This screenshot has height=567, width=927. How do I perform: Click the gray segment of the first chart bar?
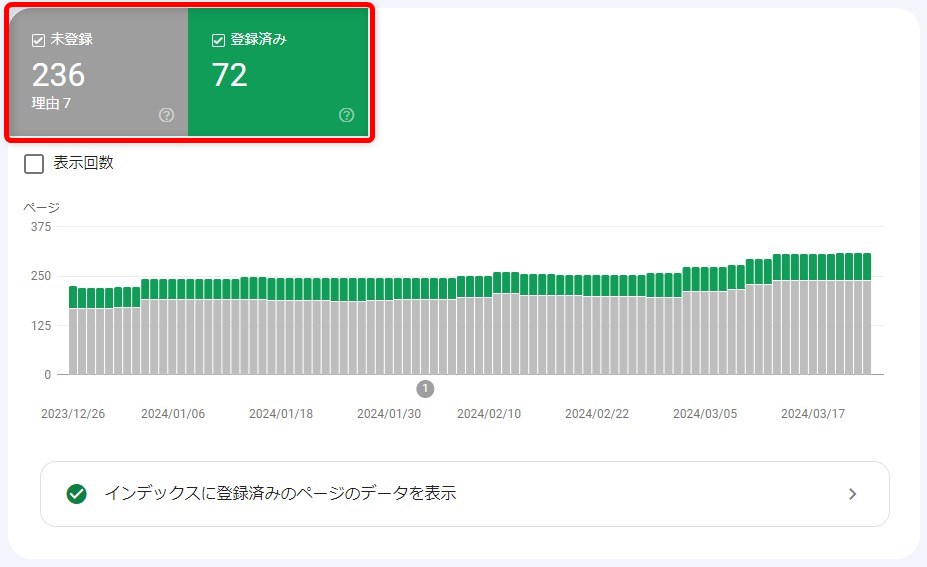(73, 340)
